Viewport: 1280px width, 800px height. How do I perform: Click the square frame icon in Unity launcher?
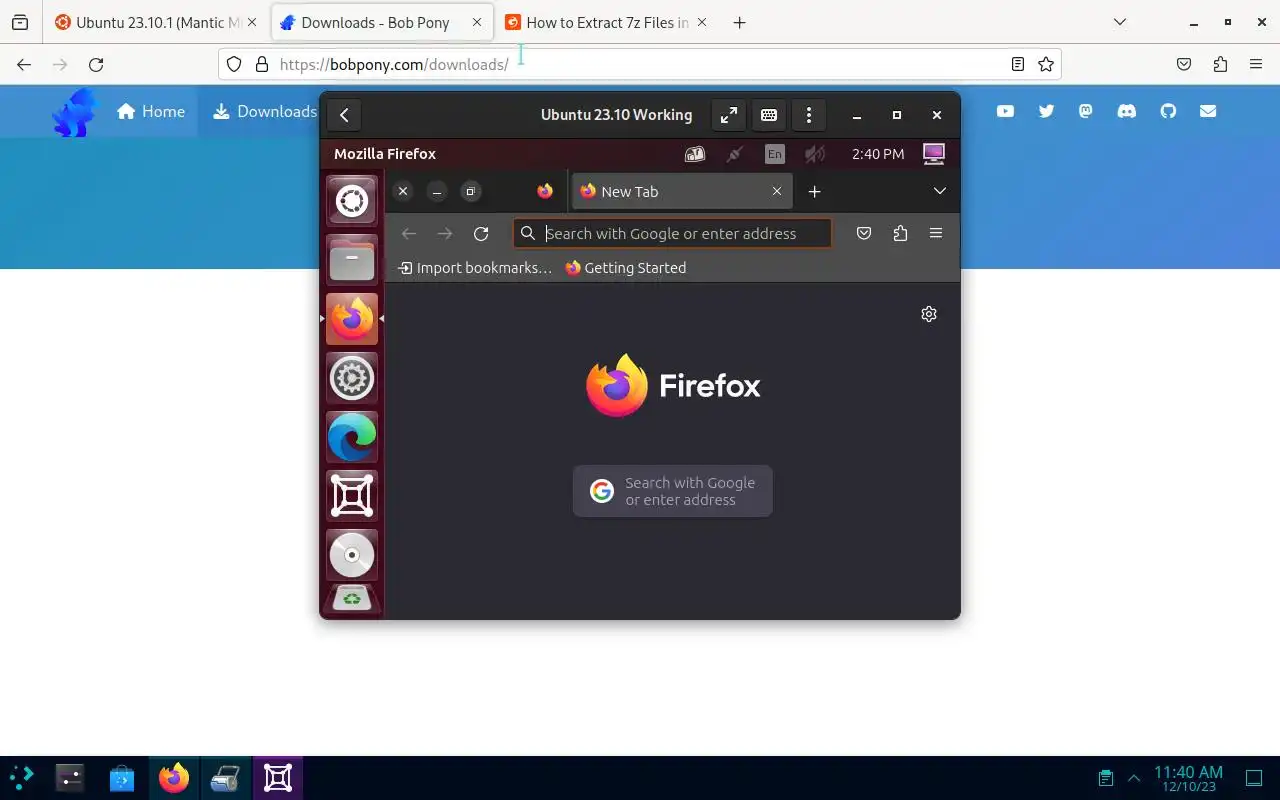coord(352,496)
